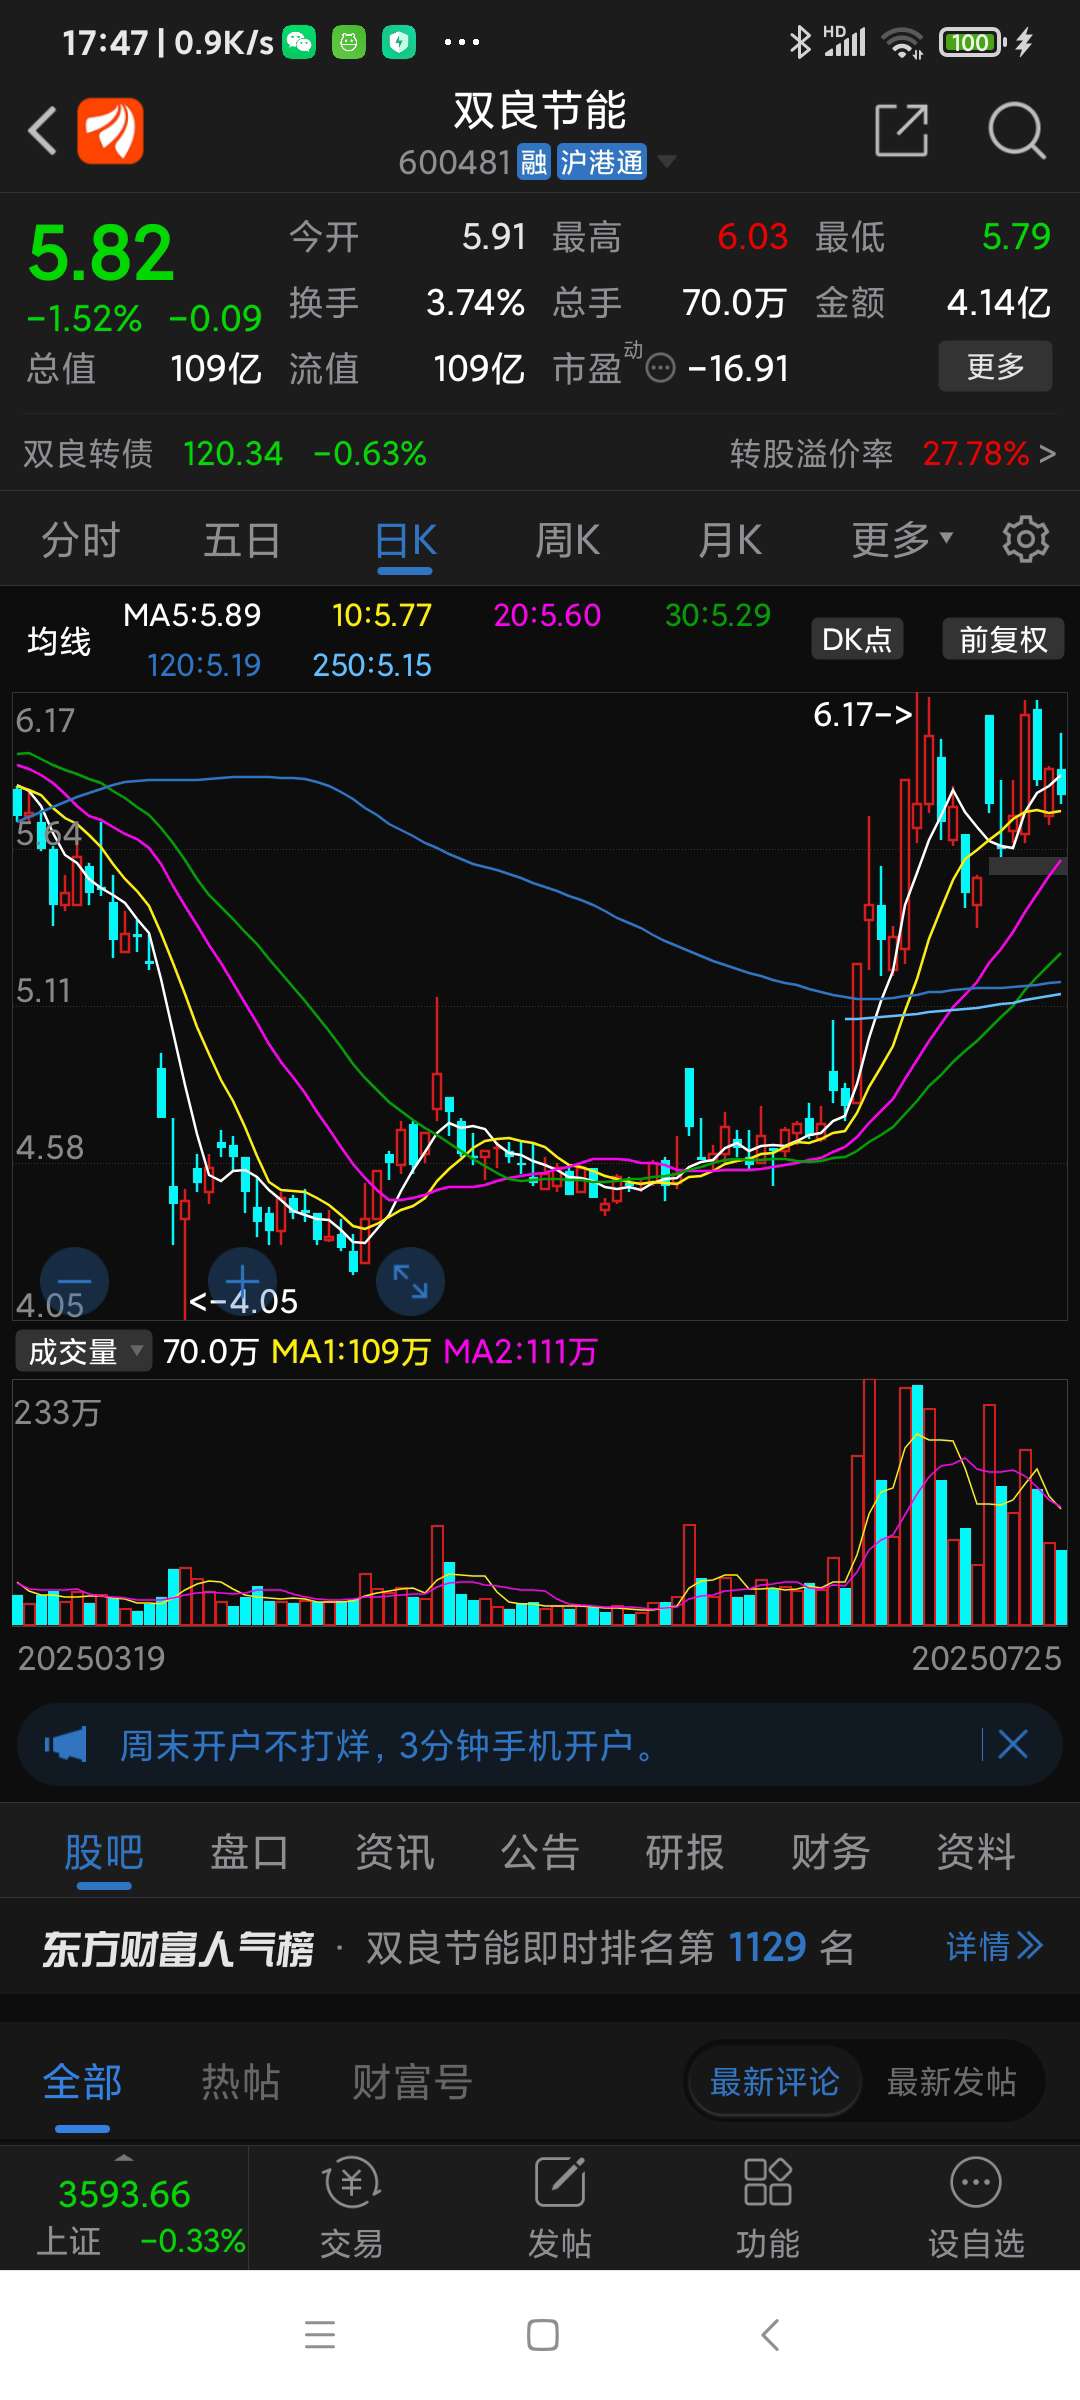1080x2400 pixels.
Task: Open the 研报 research tab
Action: coord(685,1852)
